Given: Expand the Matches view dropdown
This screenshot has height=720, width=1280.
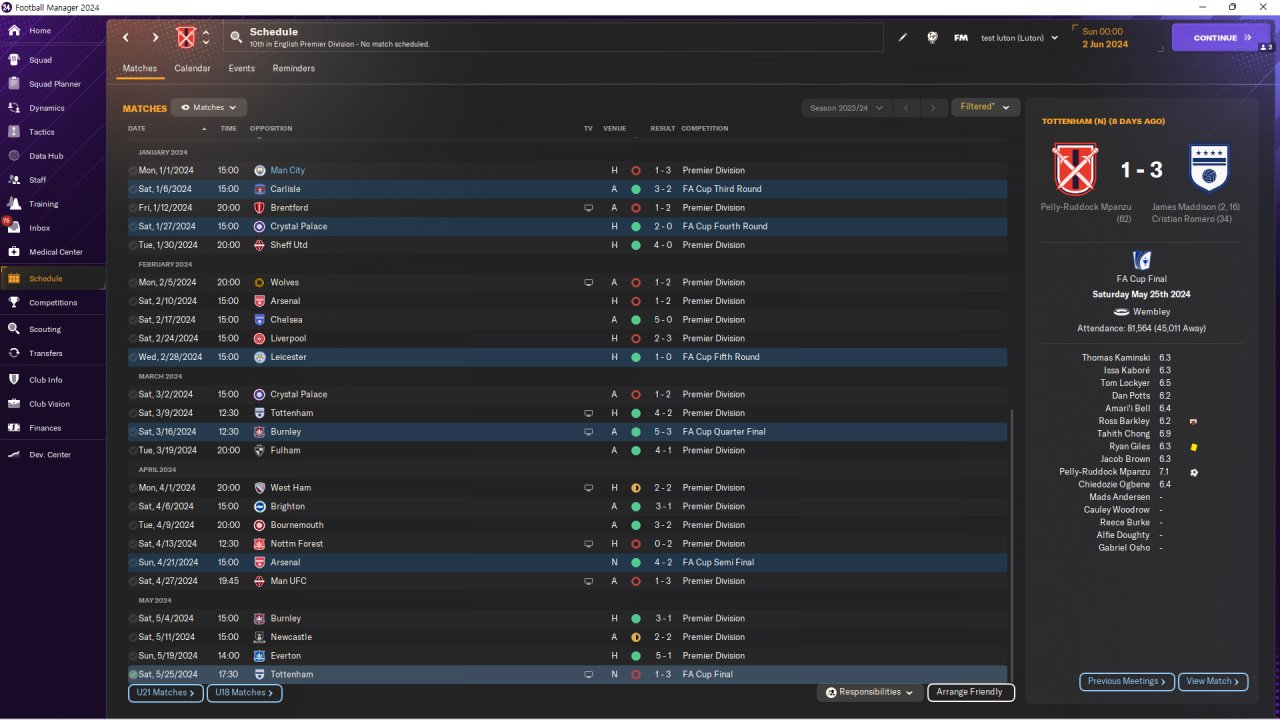Looking at the screenshot, I should point(209,107).
